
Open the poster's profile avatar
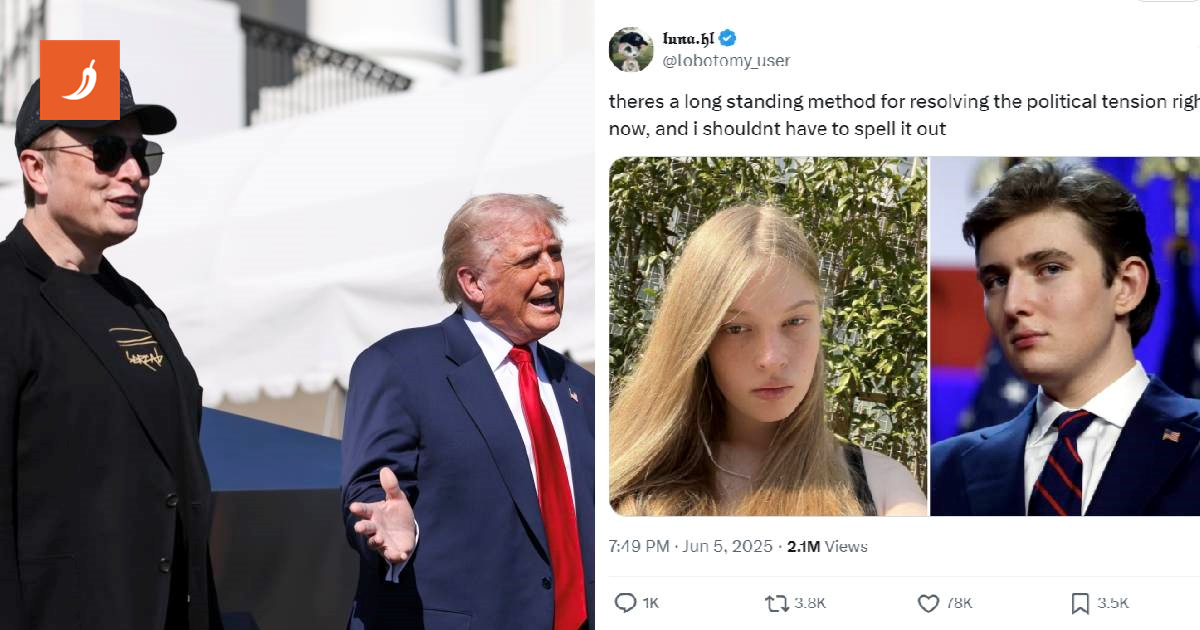pyautogui.click(x=631, y=49)
